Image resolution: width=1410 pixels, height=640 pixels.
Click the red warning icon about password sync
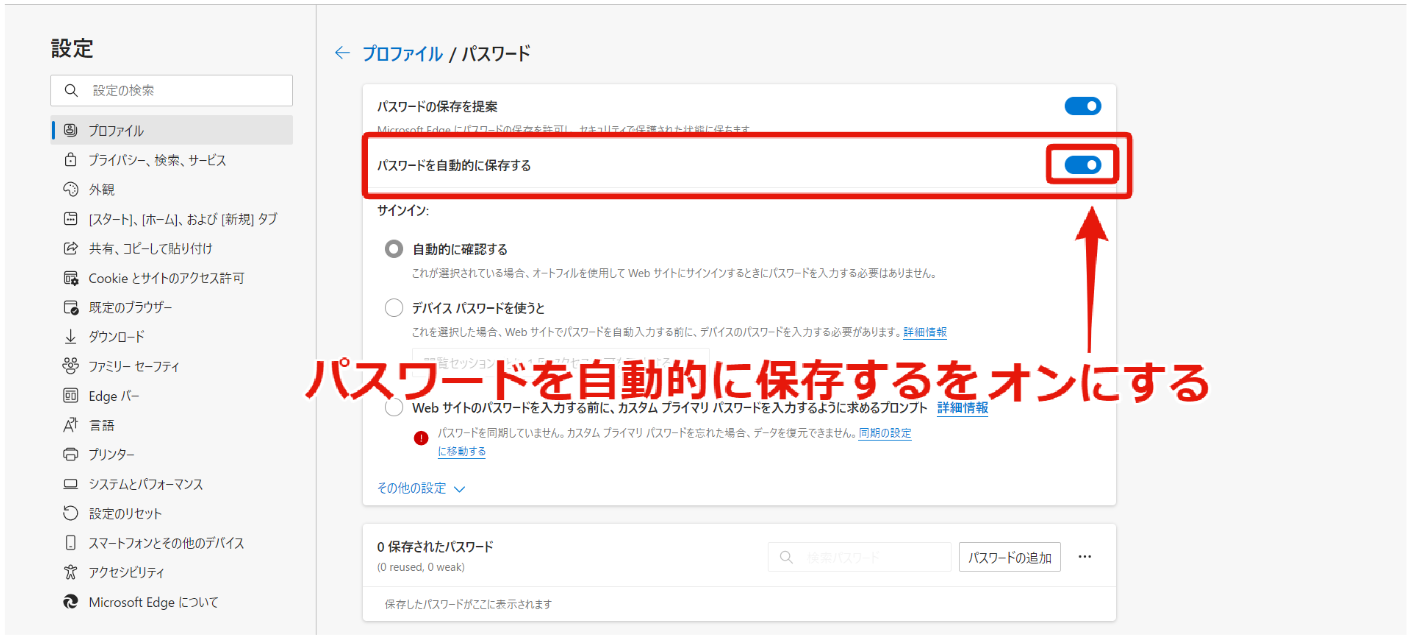click(421, 437)
